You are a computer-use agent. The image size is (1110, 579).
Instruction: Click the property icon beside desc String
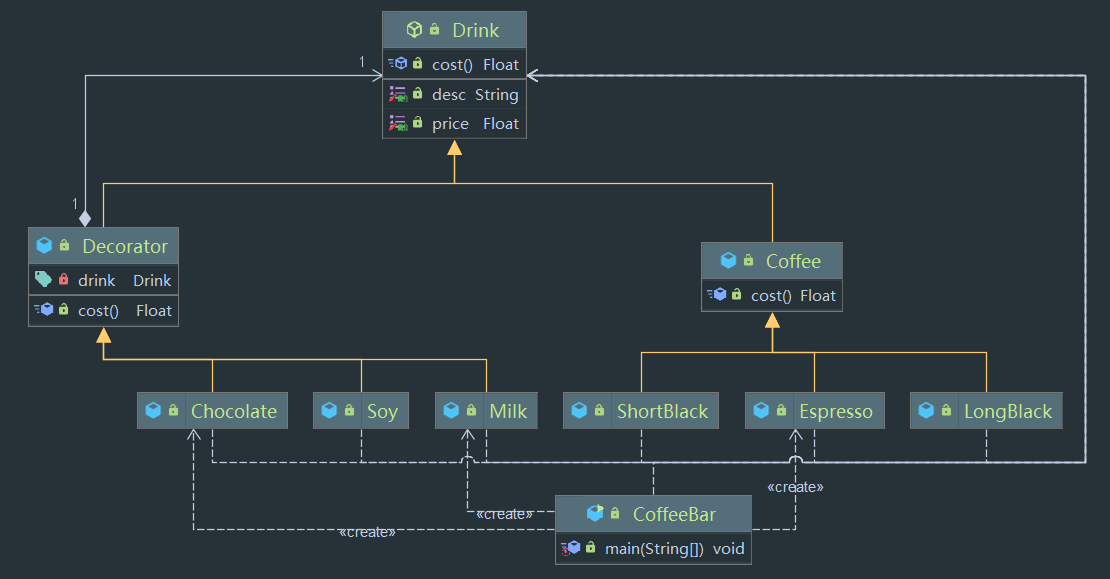click(x=398, y=93)
